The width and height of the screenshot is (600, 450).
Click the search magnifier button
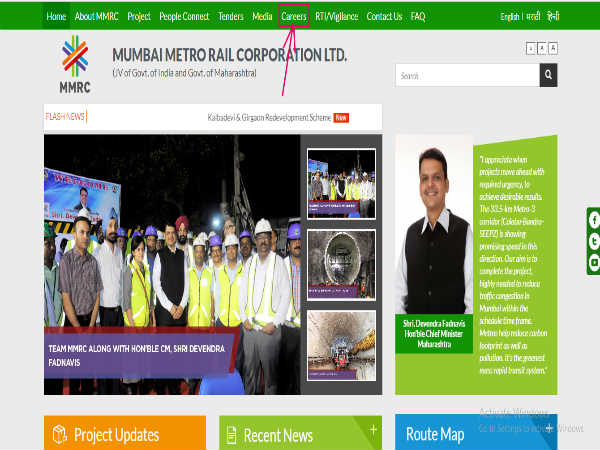pos(548,75)
